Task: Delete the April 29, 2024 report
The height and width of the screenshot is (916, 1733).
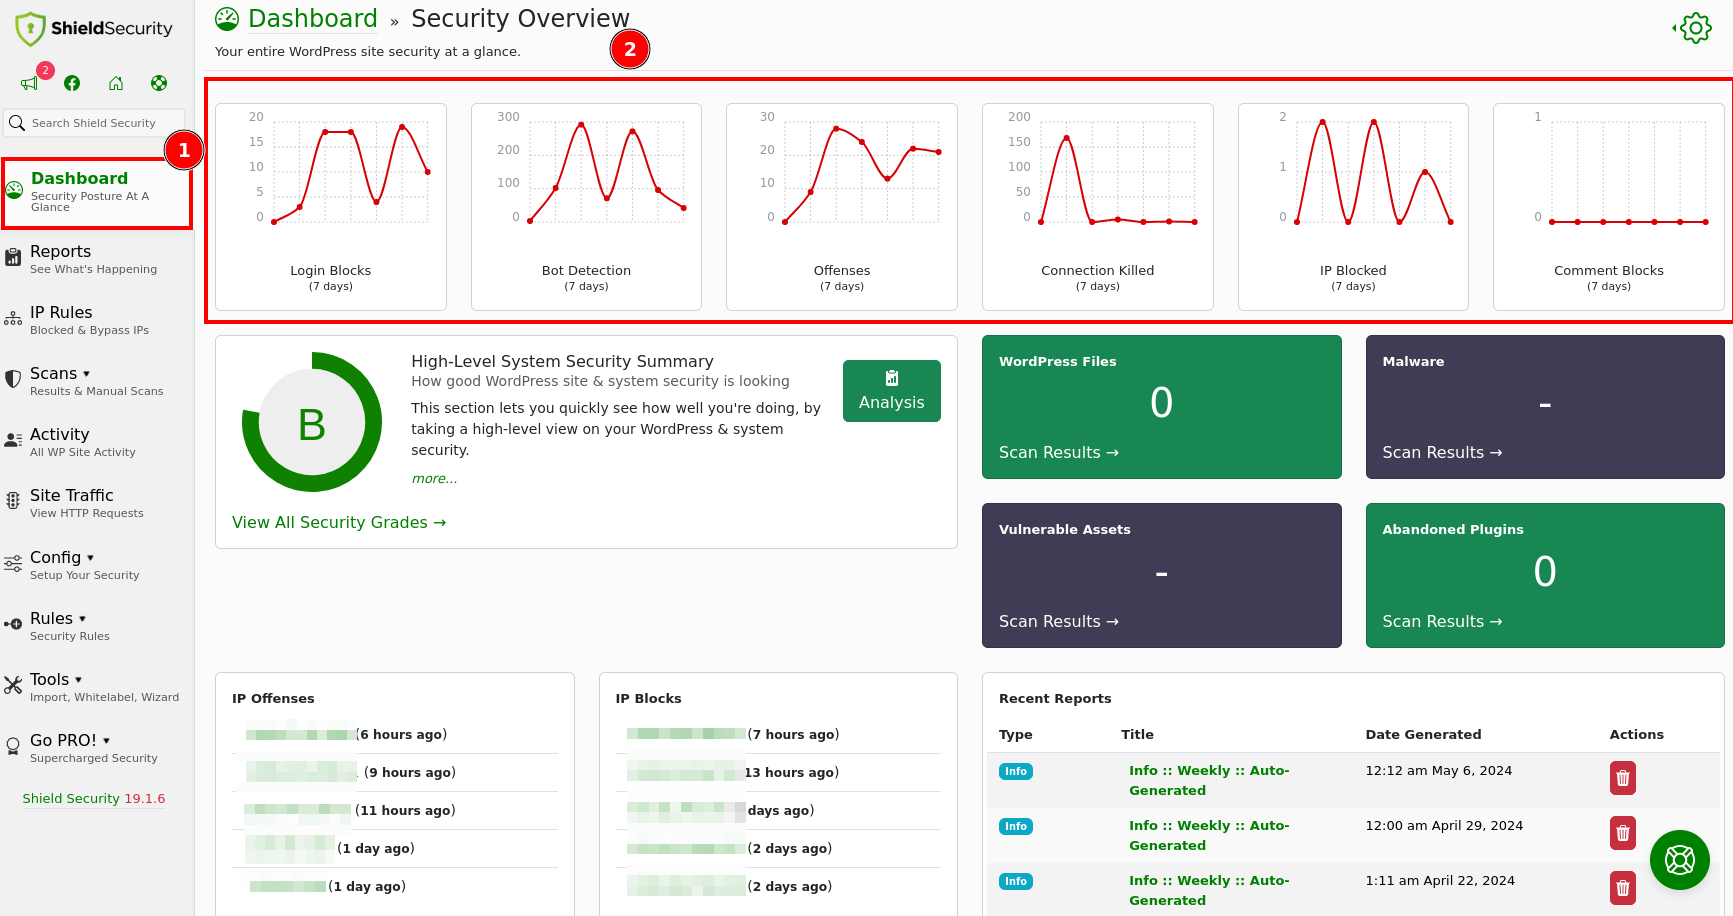Action: point(1622,833)
